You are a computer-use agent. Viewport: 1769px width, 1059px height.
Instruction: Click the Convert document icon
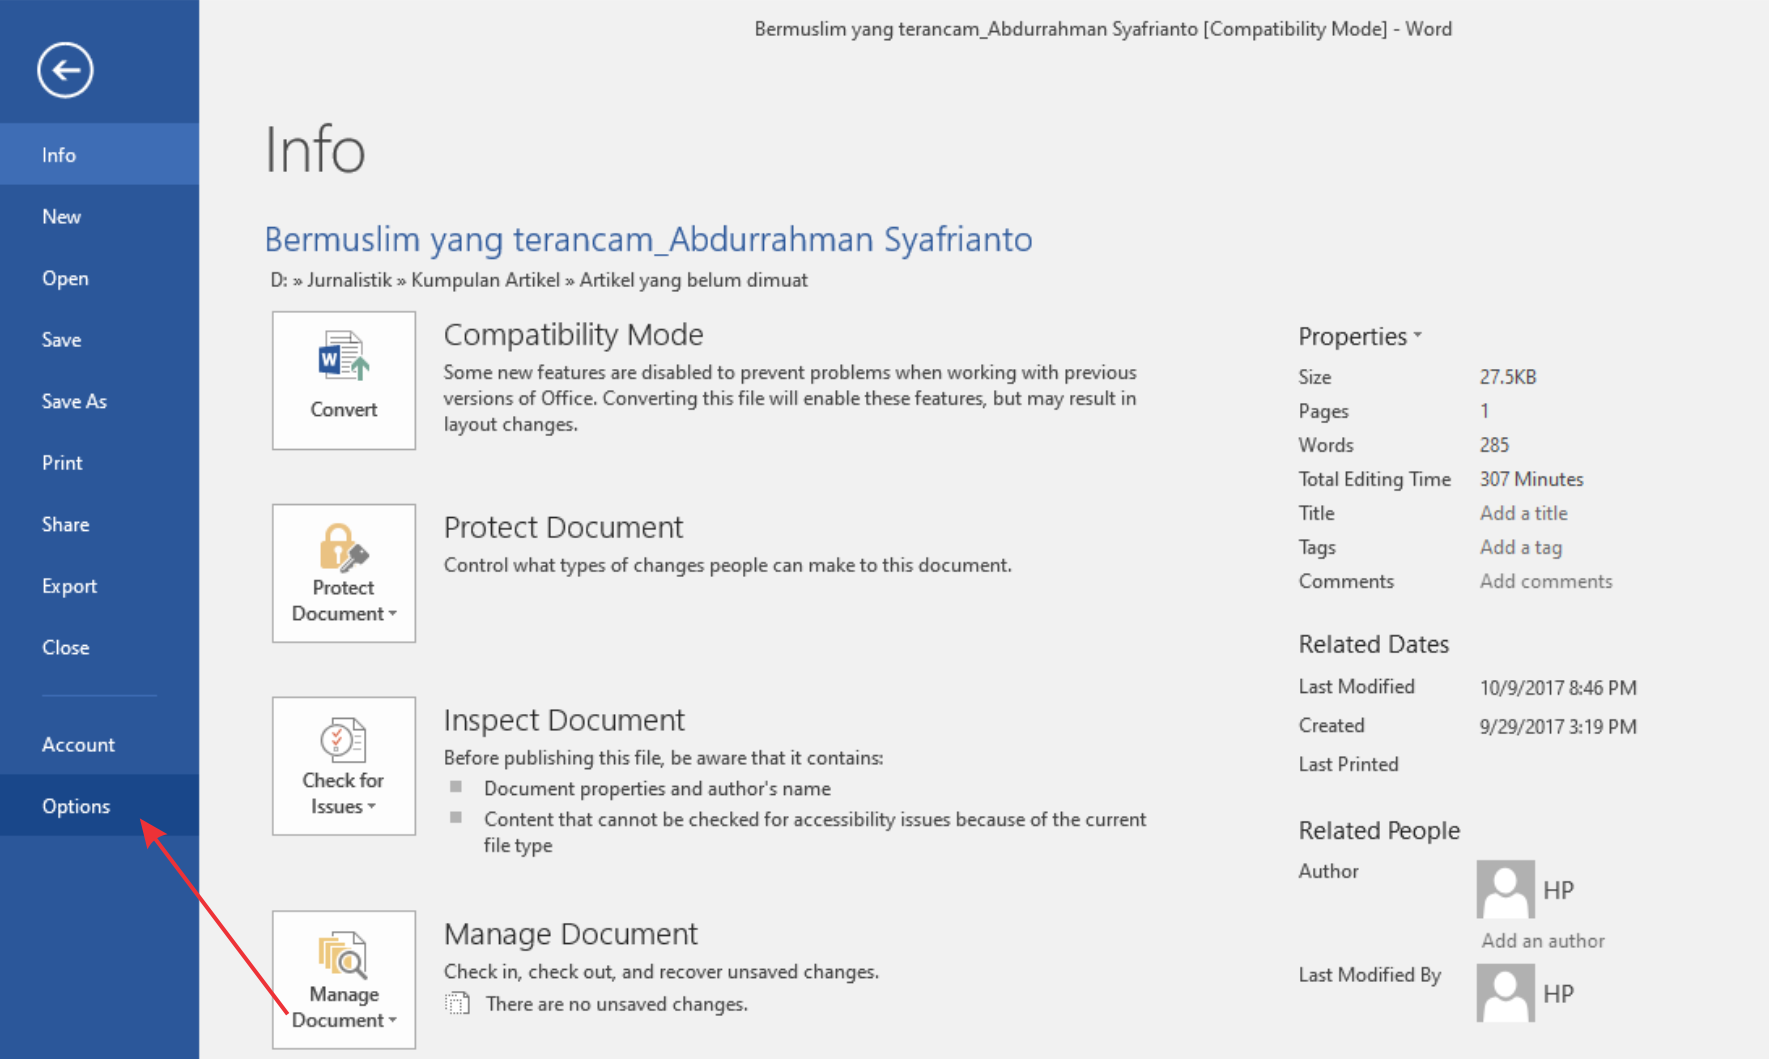pyautogui.click(x=343, y=357)
